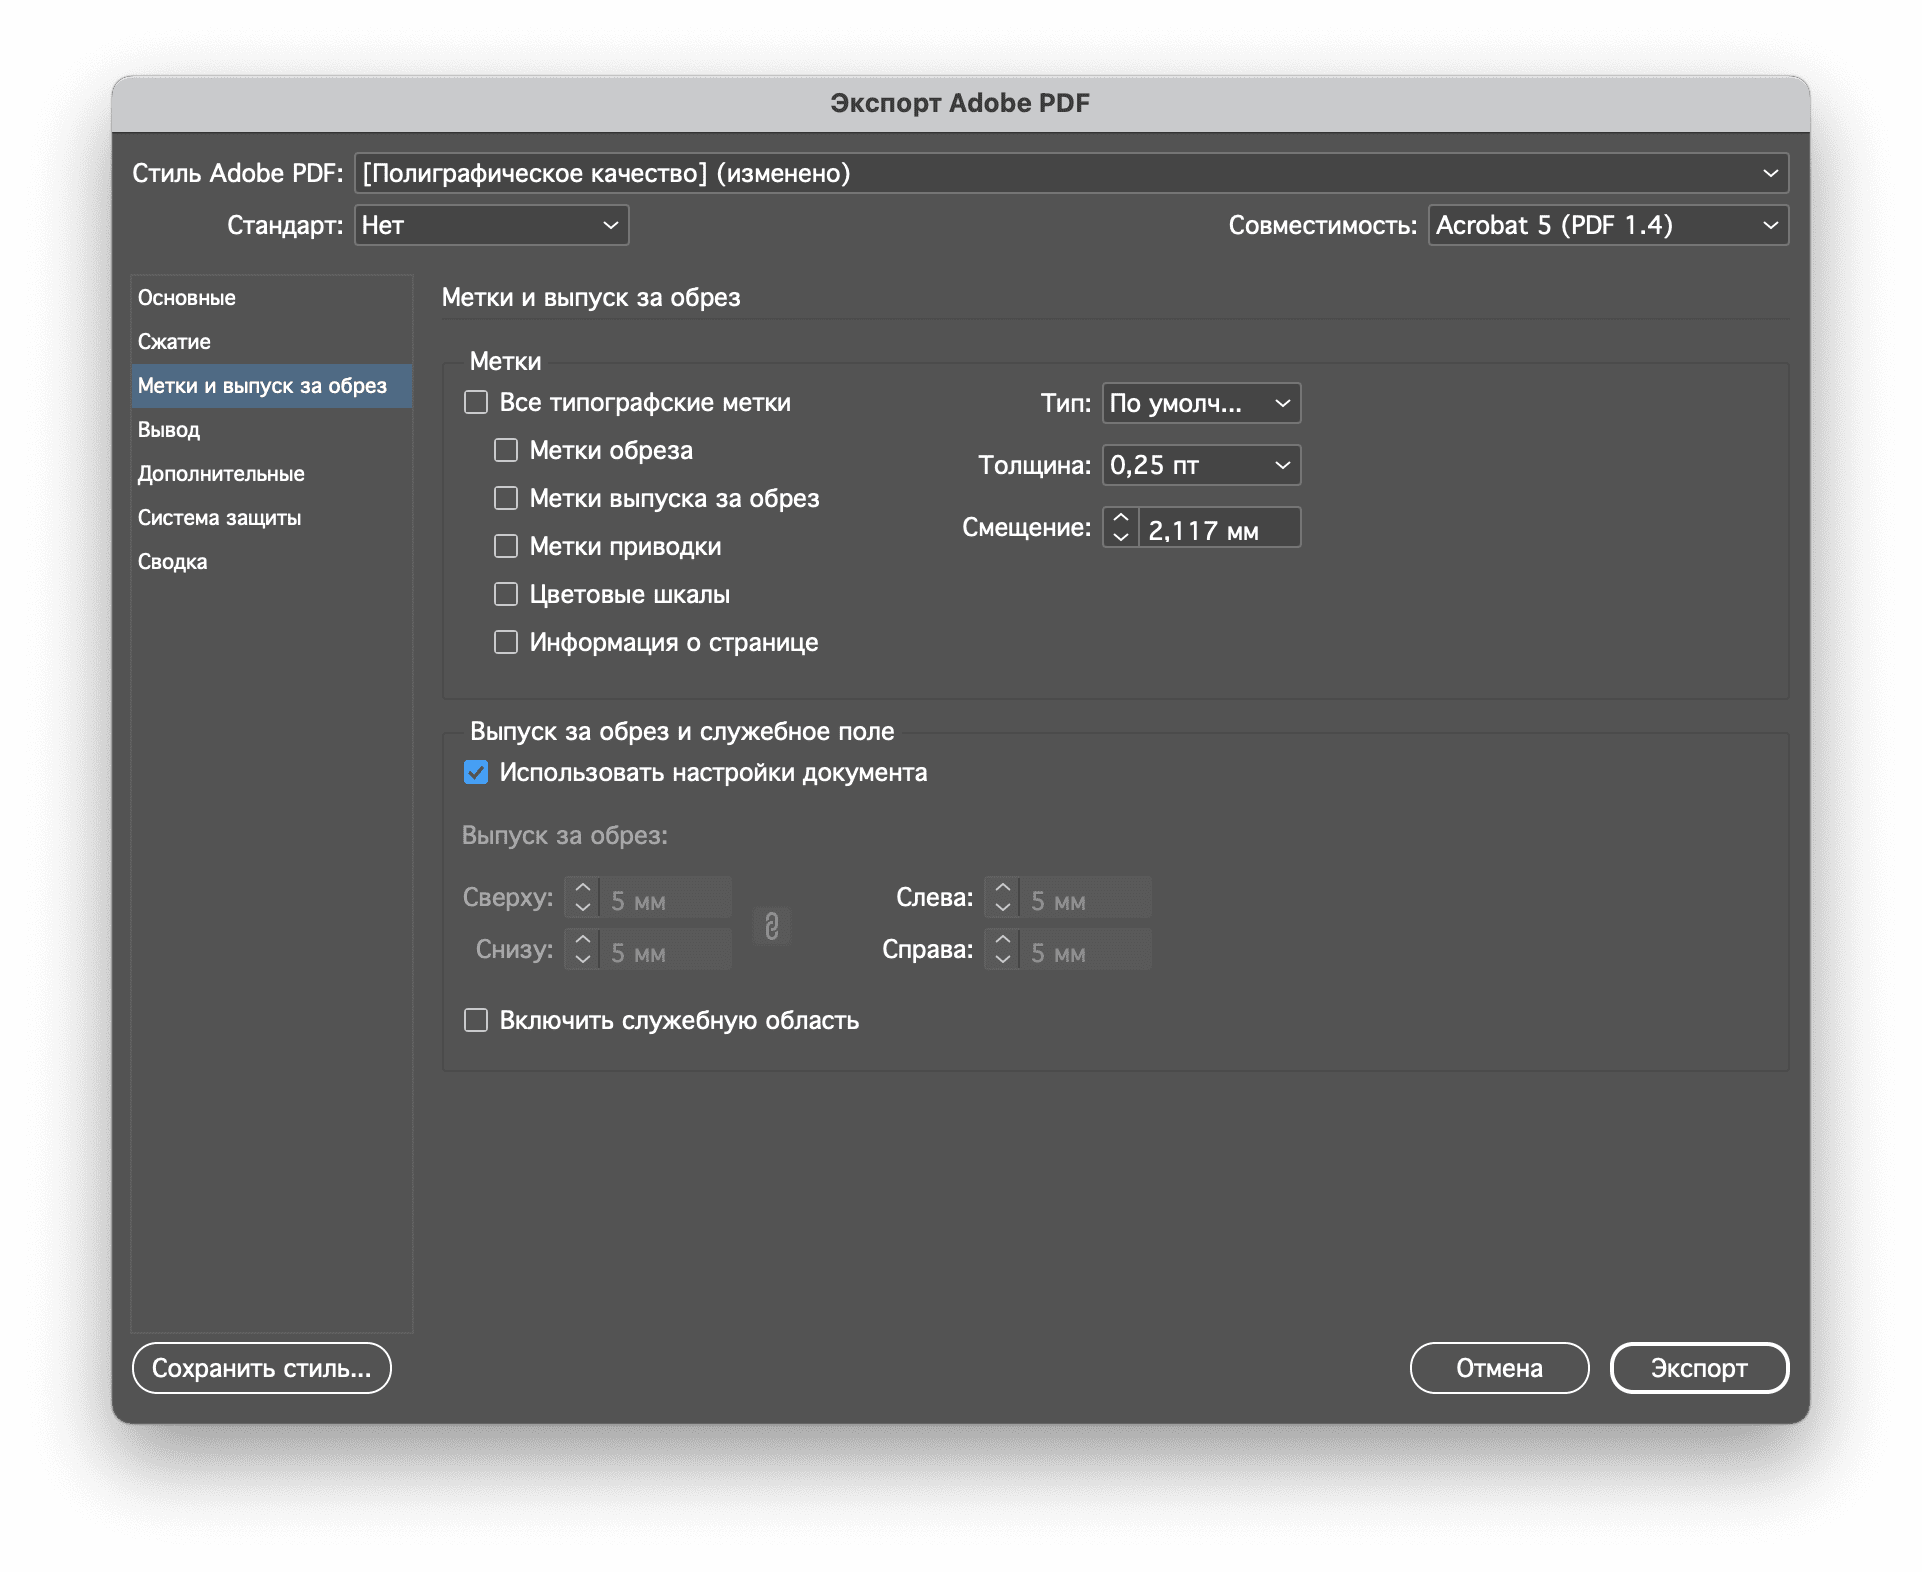The height and width of the screenshot is (1572, 1922).
Task: Click the Снизу bleed stepper
Action: point(583,949)
